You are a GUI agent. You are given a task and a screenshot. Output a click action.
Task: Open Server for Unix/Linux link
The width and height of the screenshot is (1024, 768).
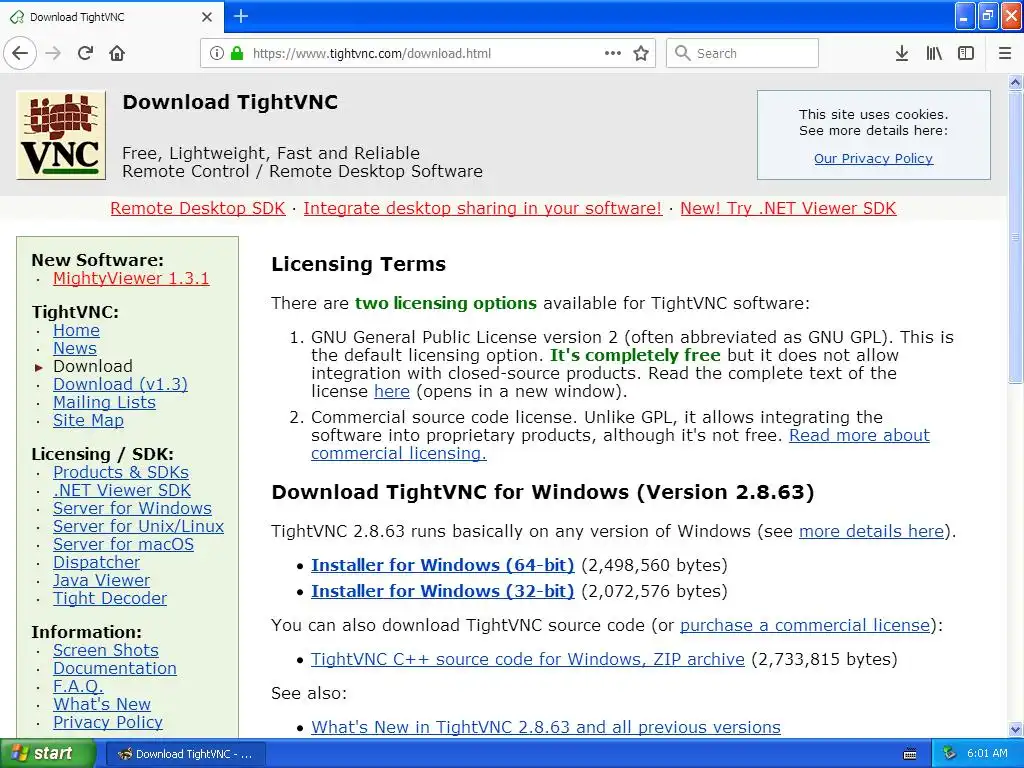click(x=138, y=526)
